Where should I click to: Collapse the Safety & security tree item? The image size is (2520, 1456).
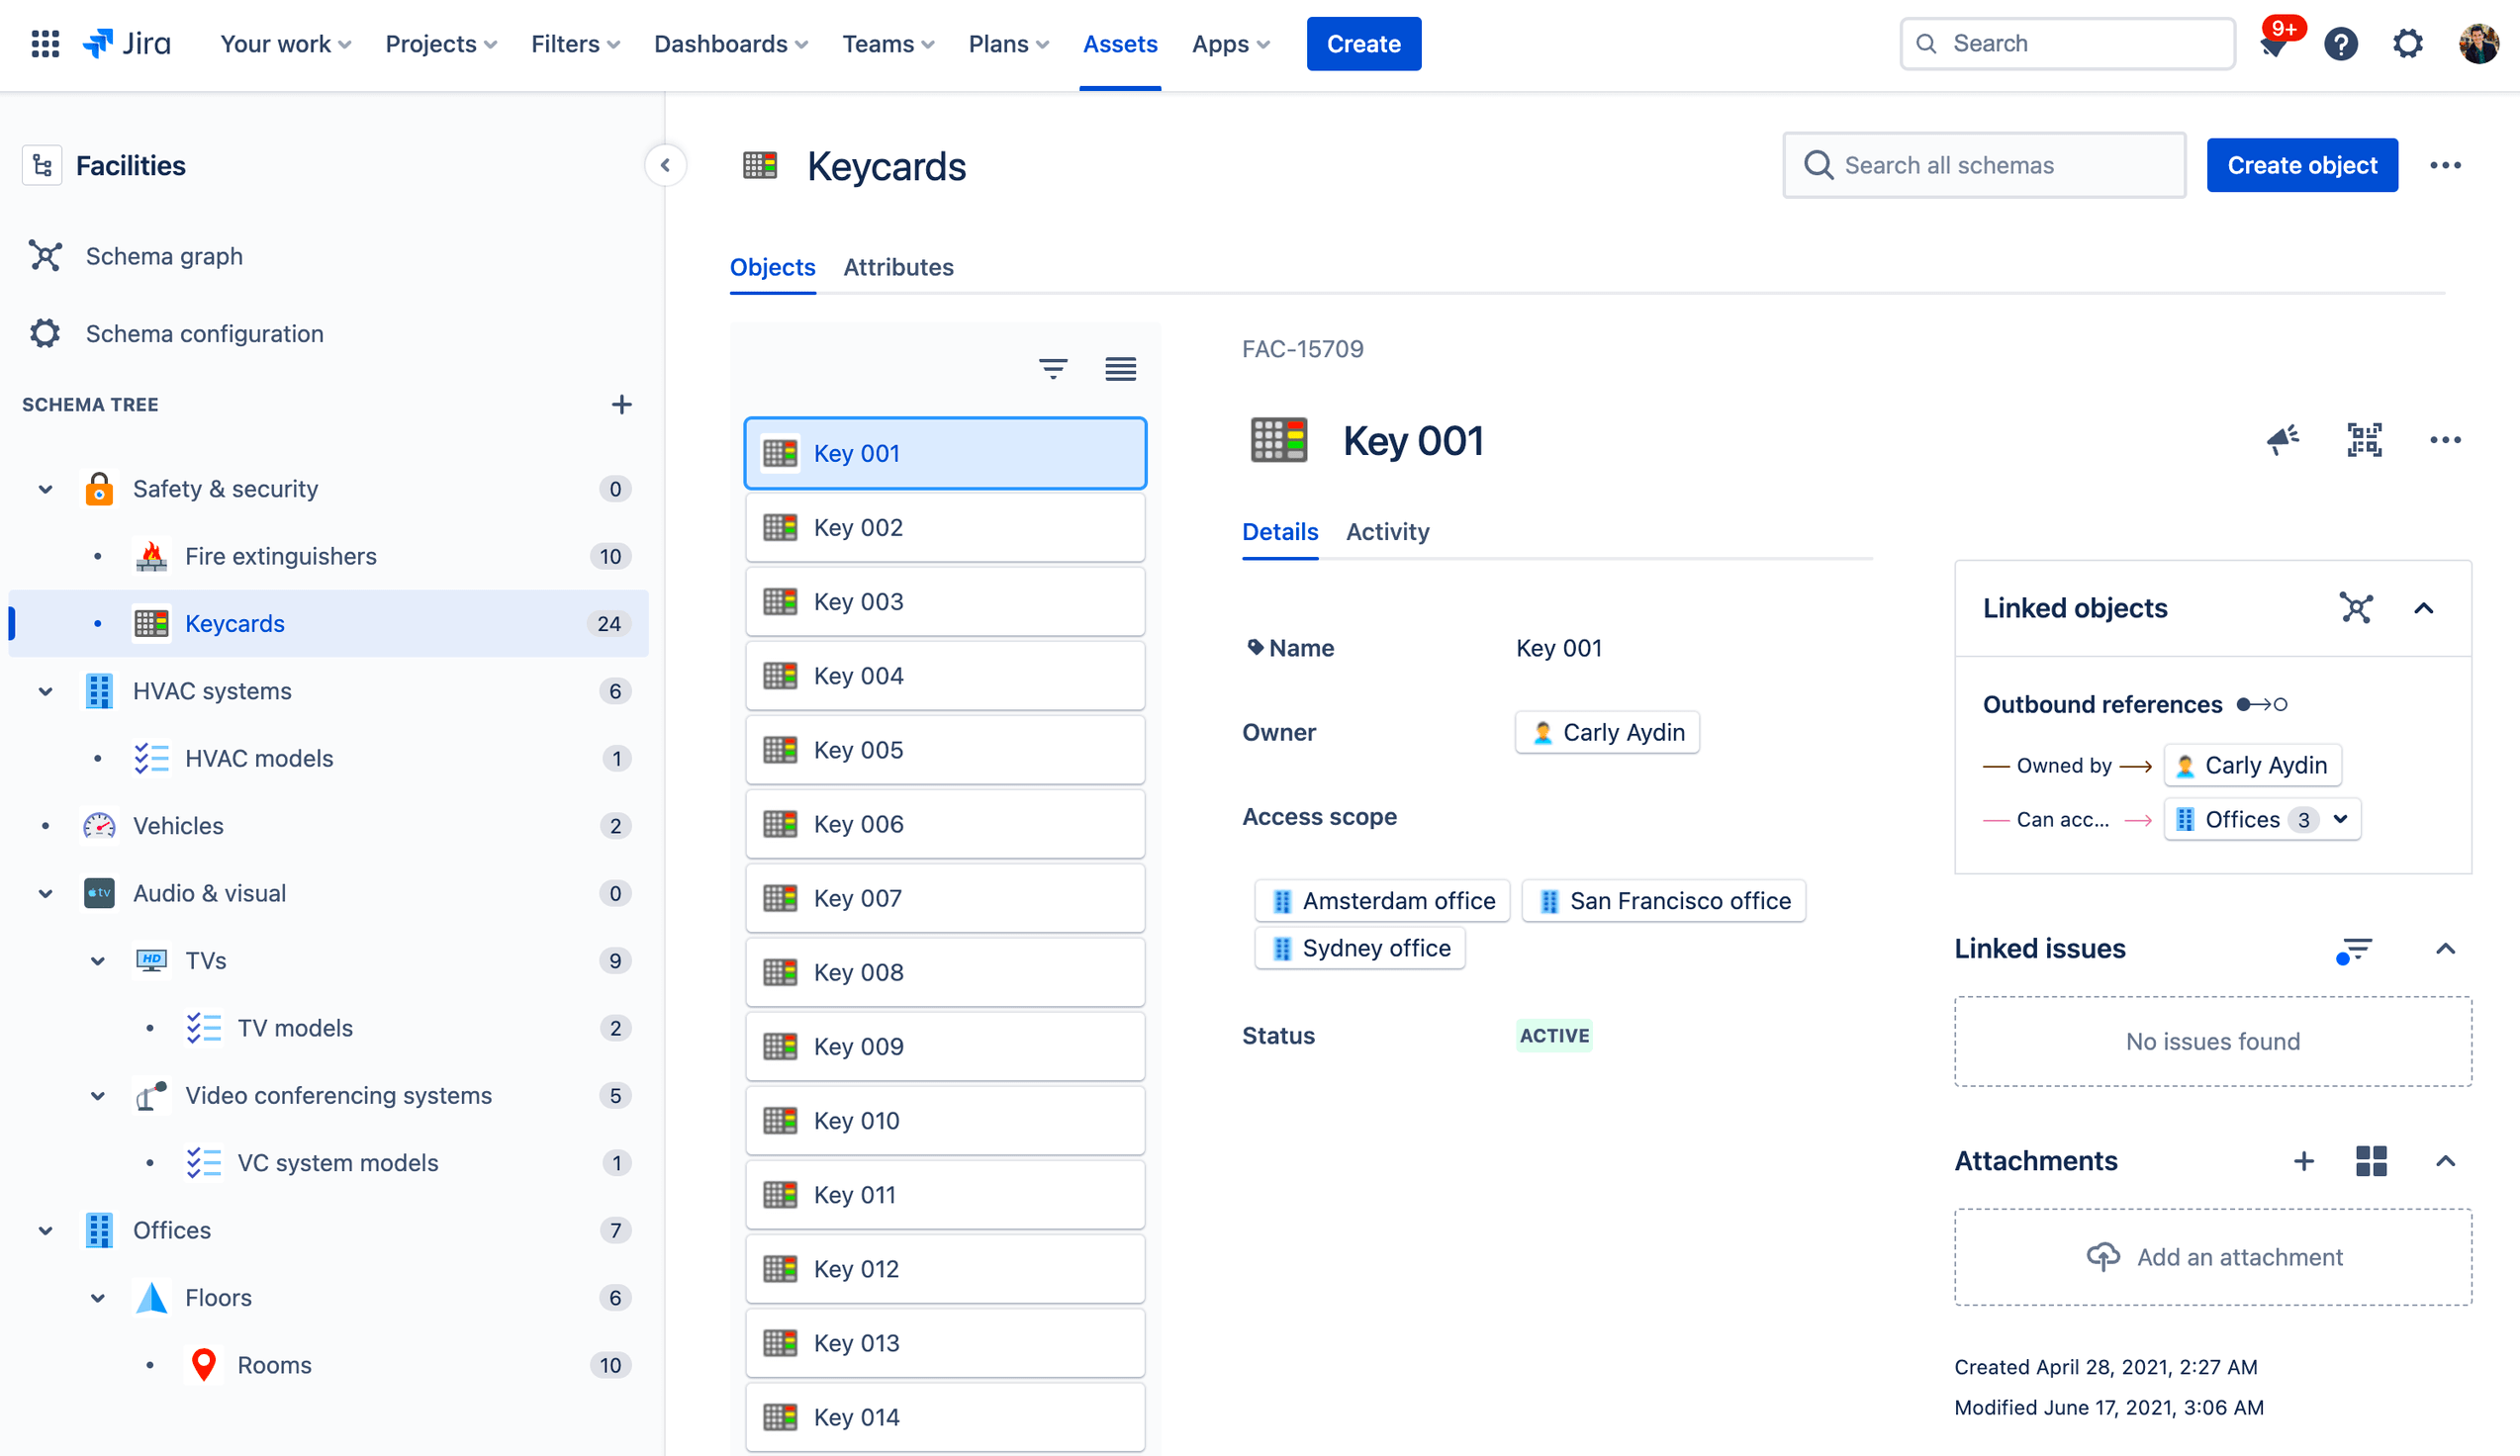click(46, 489)
